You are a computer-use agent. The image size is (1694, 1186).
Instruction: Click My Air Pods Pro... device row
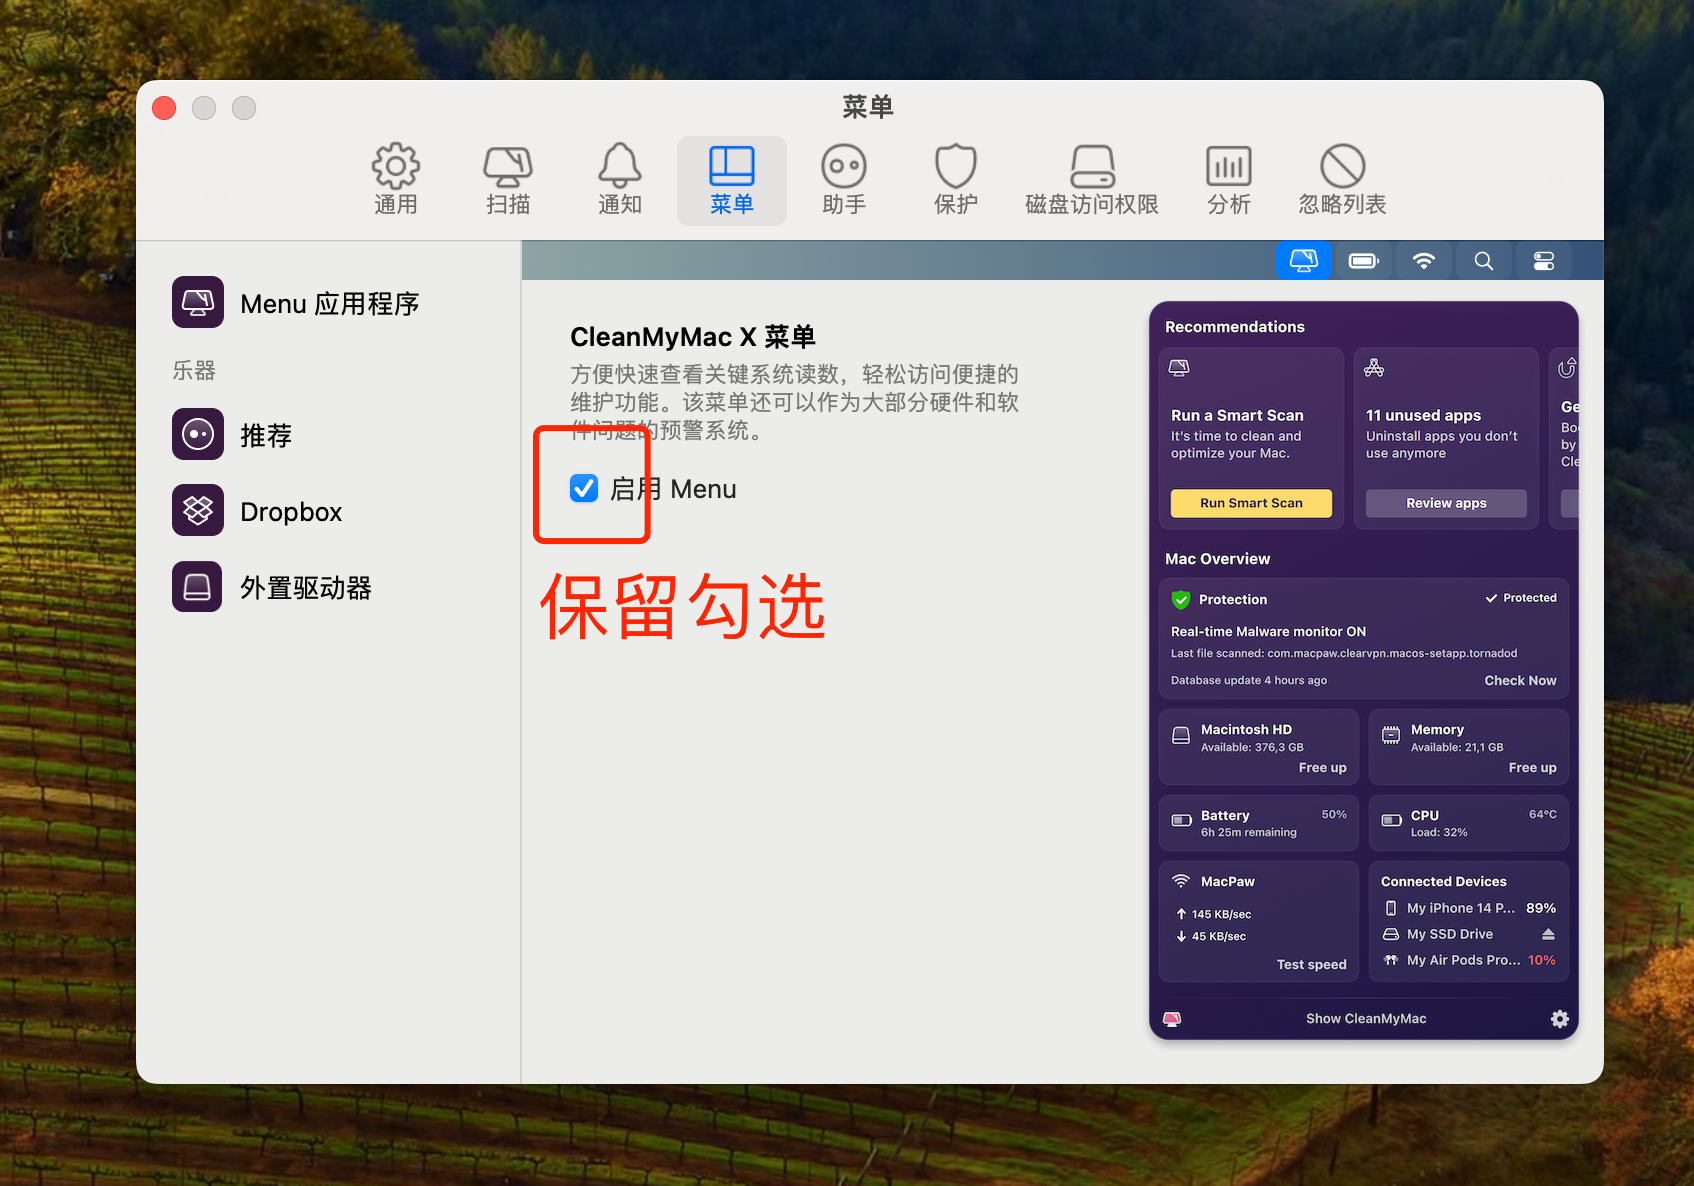1469,960
